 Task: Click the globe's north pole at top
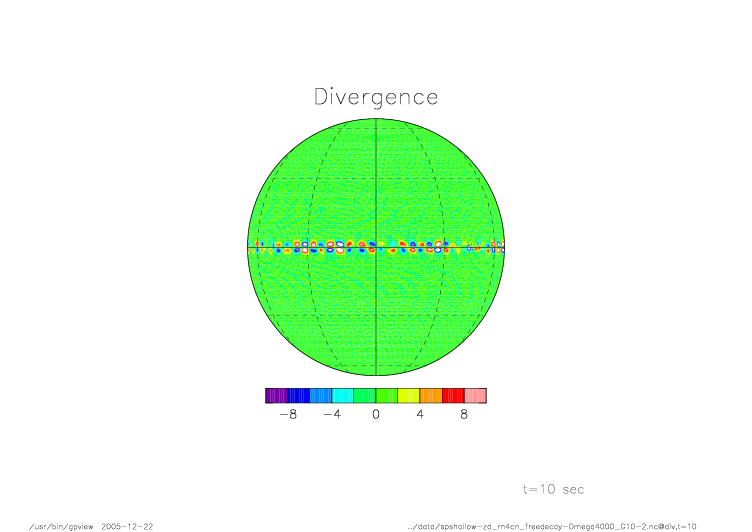tap(375, 119)
